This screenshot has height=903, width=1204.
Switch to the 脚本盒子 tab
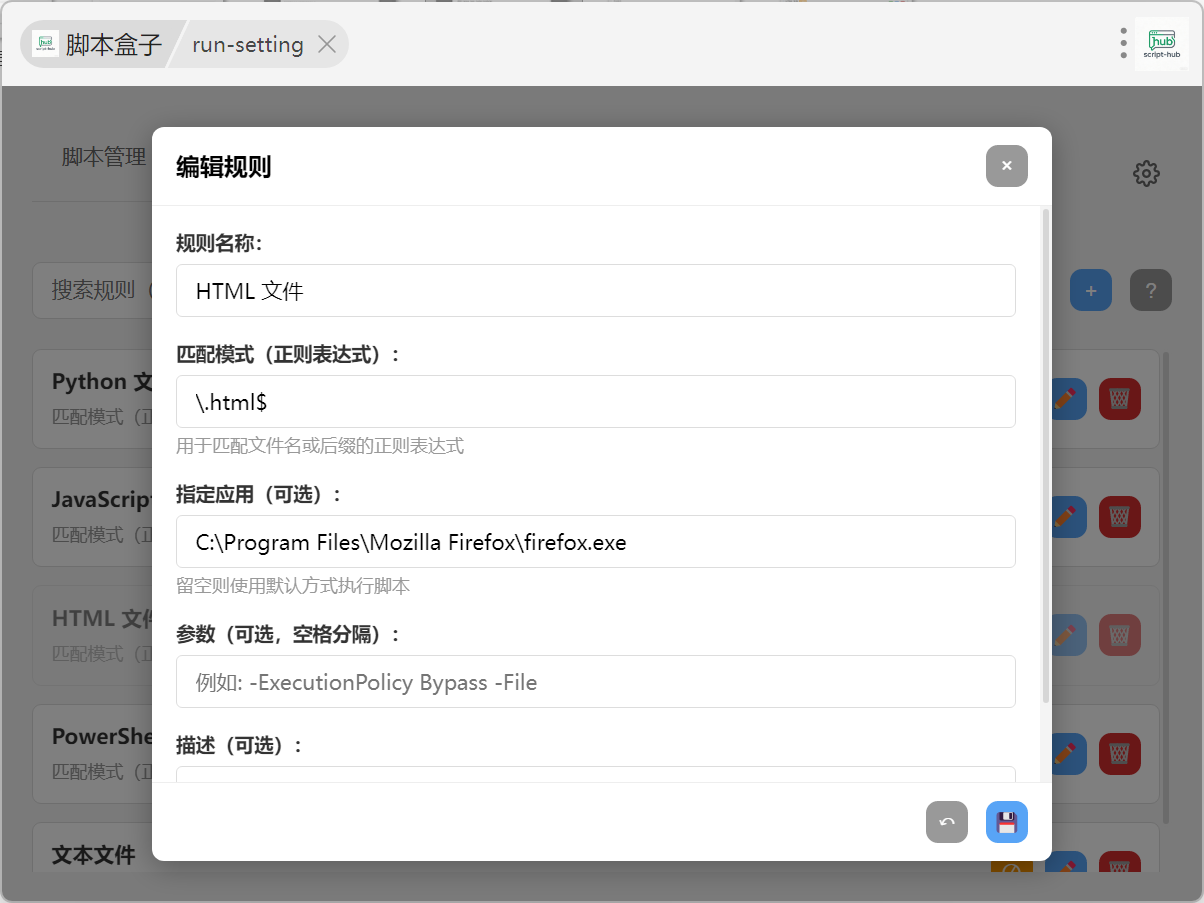(x=98, y=45)
